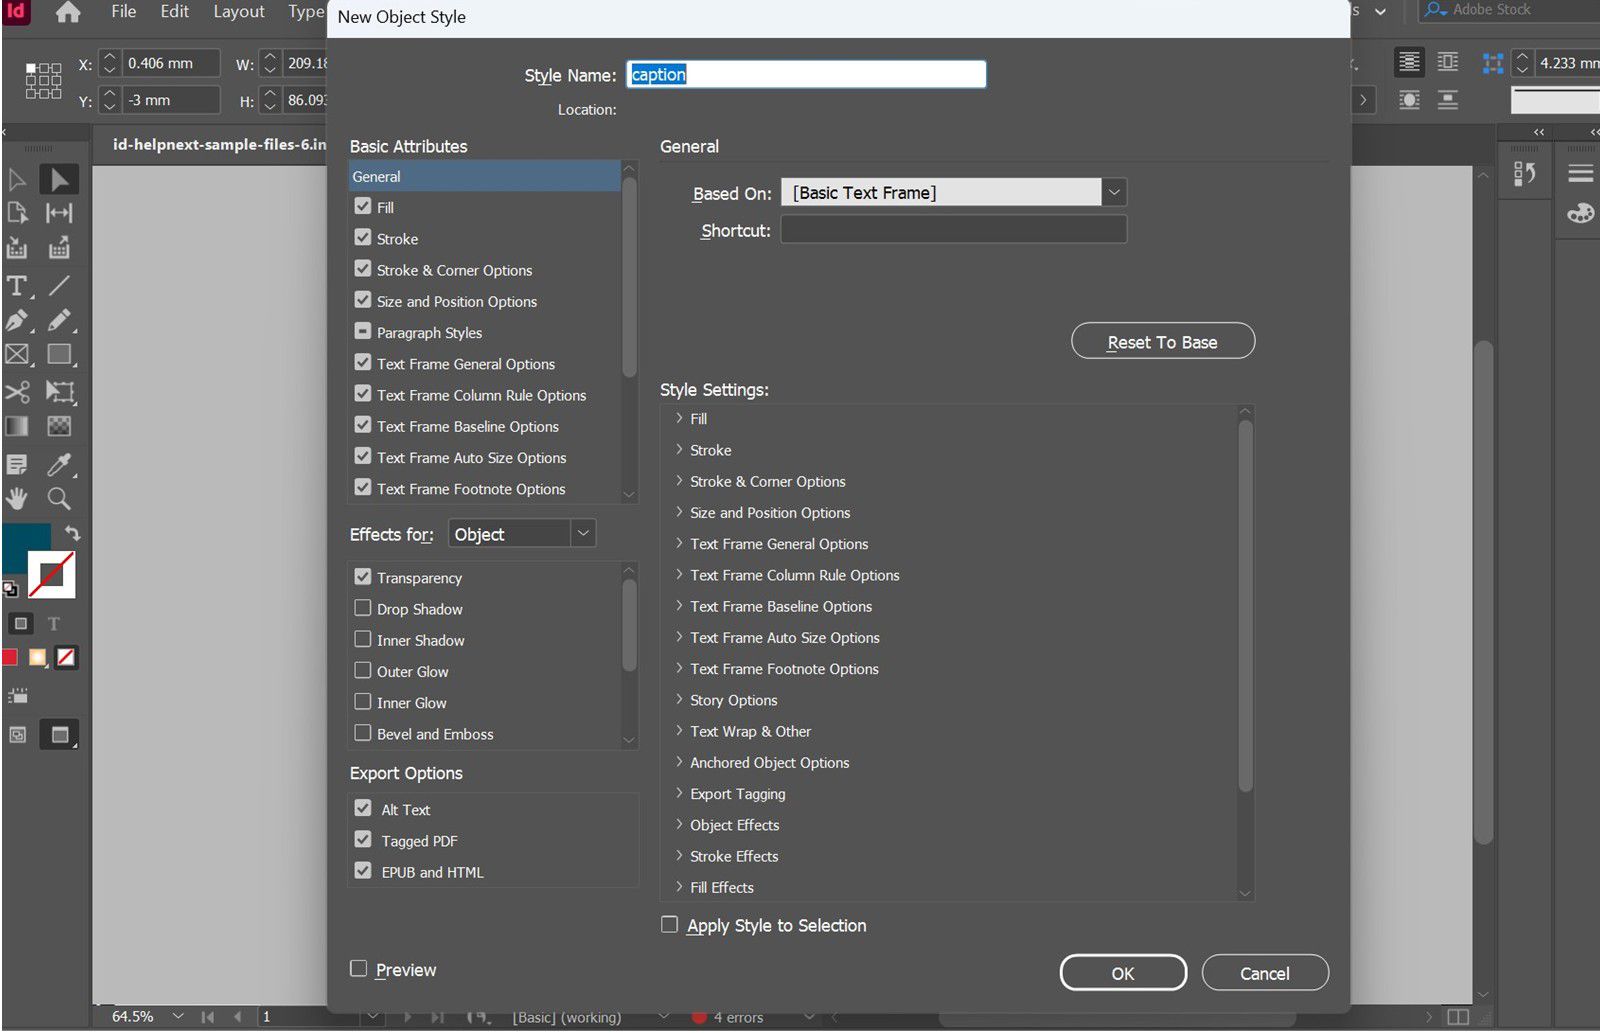Viewport: 1600px width, 1033px height.
Task: Select the Gradient Feather tool
Action: (59, 426)
